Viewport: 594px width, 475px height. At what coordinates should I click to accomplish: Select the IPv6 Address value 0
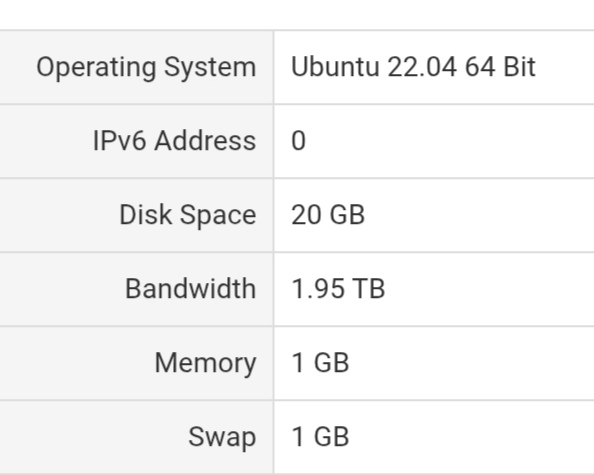click(x=298, y=141)
